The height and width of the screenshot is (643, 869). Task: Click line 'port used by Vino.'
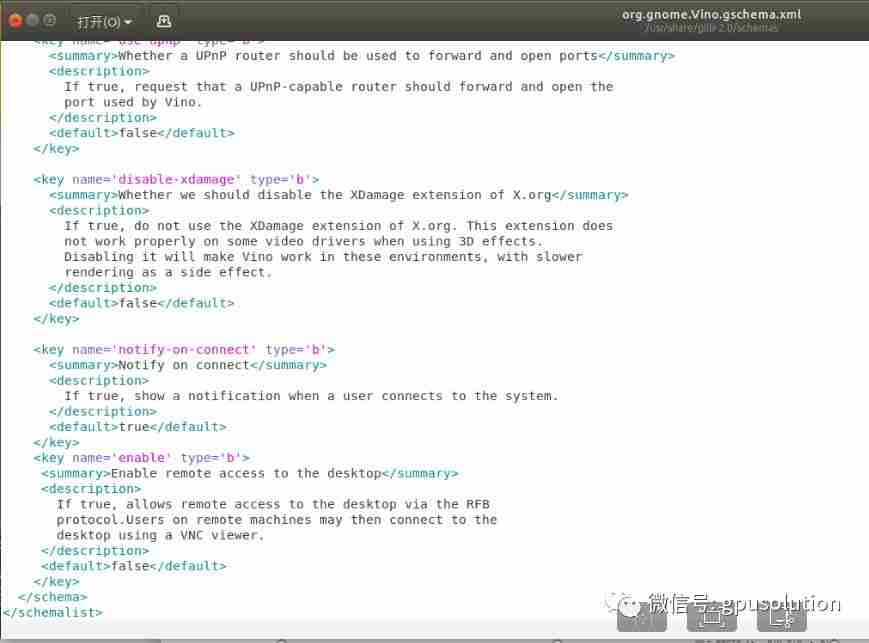pos(133,103)
